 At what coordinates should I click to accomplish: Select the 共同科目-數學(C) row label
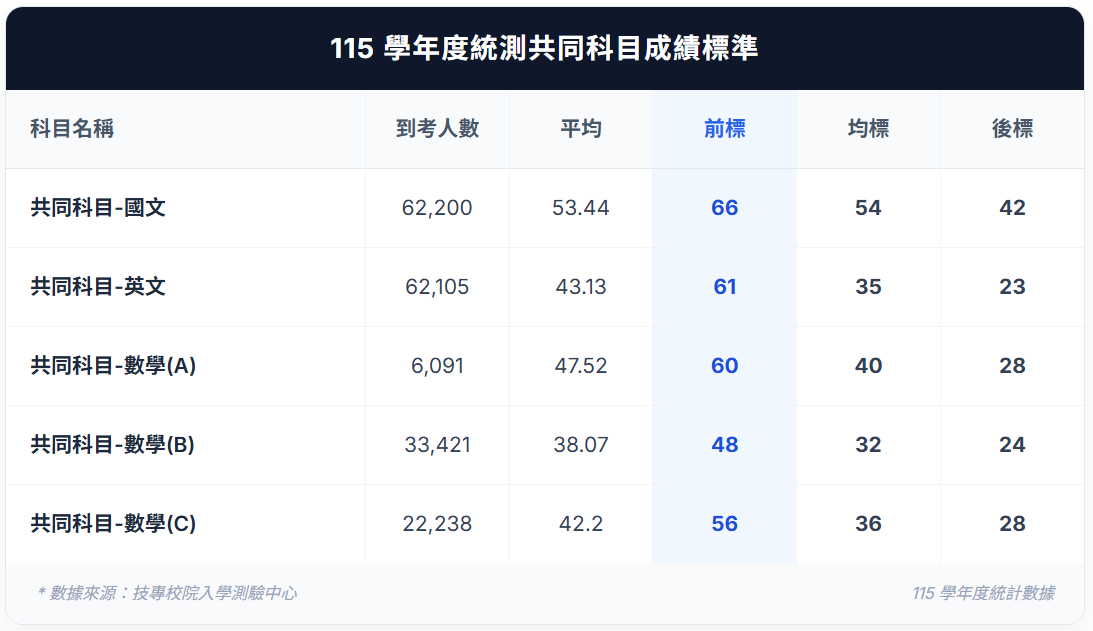tap(113, 524)
